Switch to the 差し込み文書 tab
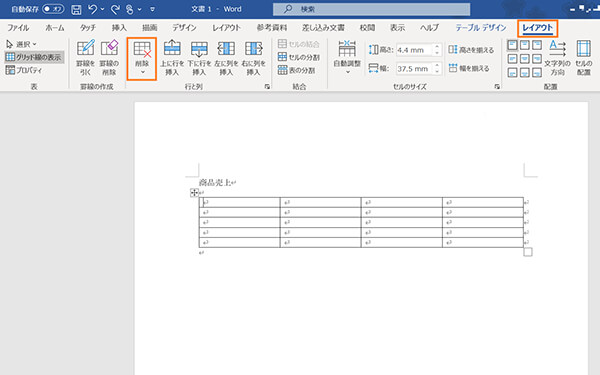The image size is (600, 375). pos(323,28)
